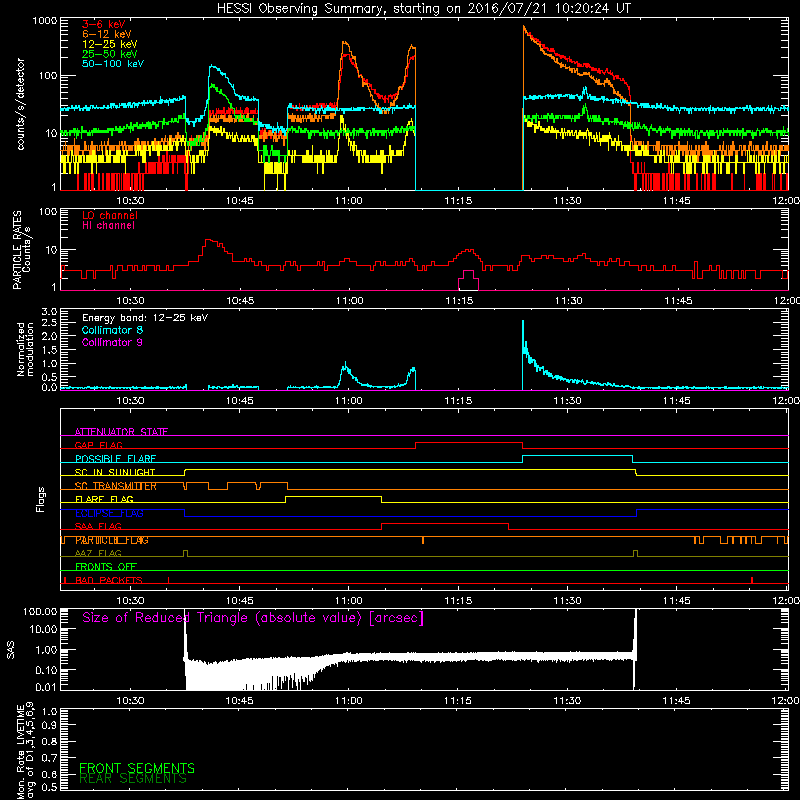Click the magenta HI channel legend label
The height and width of the screenshot is (800, 800).
pyautogui.click(x=108, y=226)
